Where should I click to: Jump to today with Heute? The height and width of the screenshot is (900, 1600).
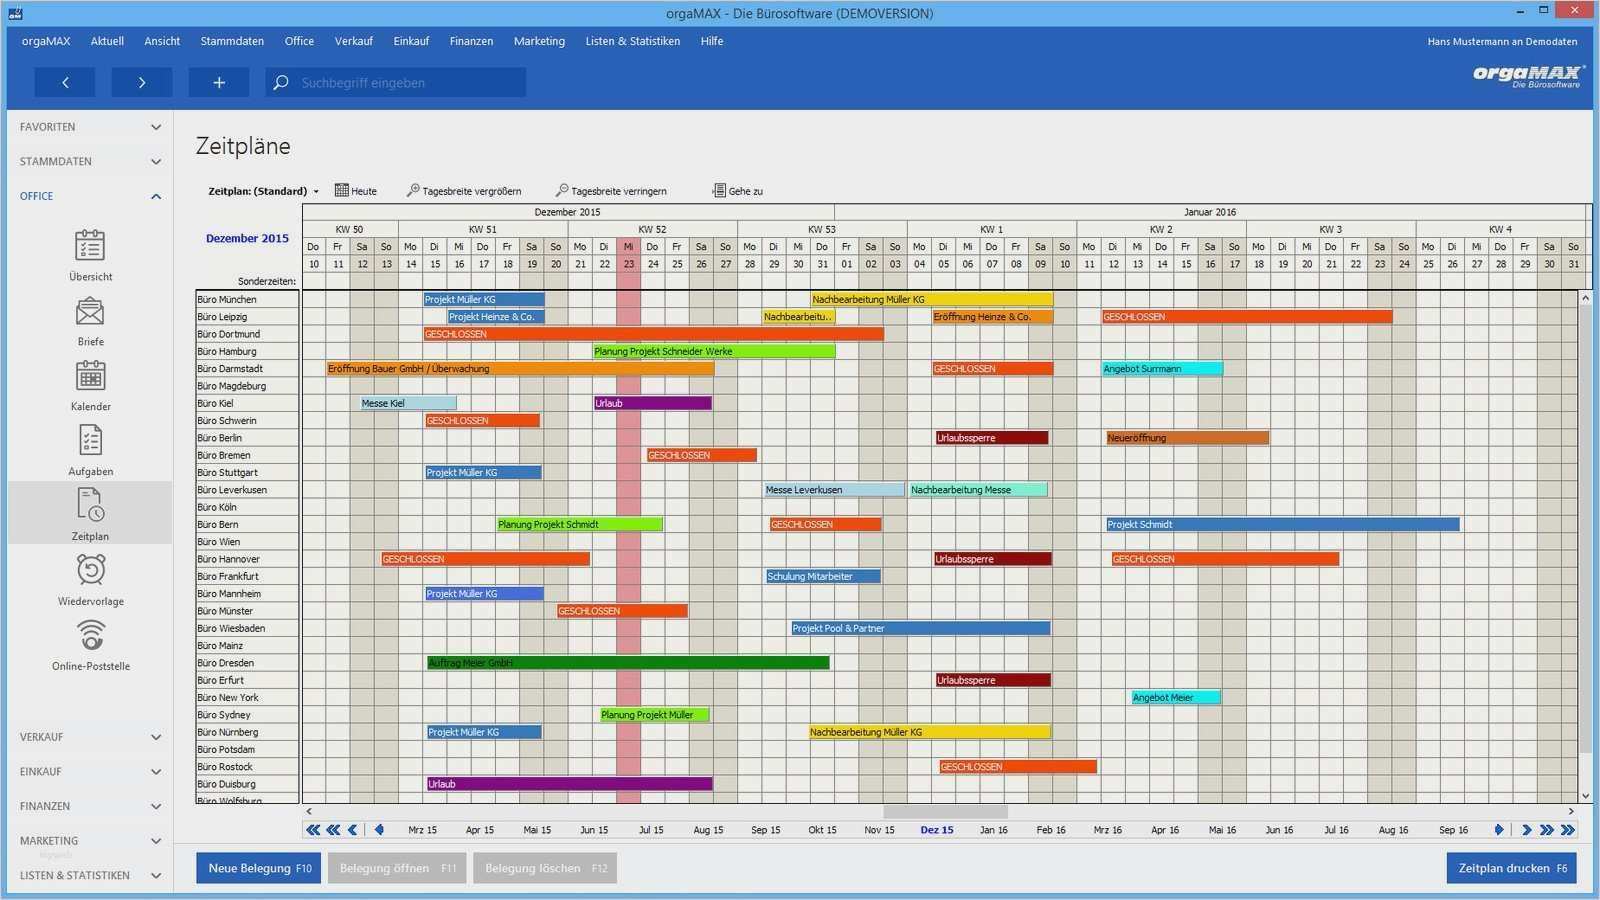pos(356,191)
